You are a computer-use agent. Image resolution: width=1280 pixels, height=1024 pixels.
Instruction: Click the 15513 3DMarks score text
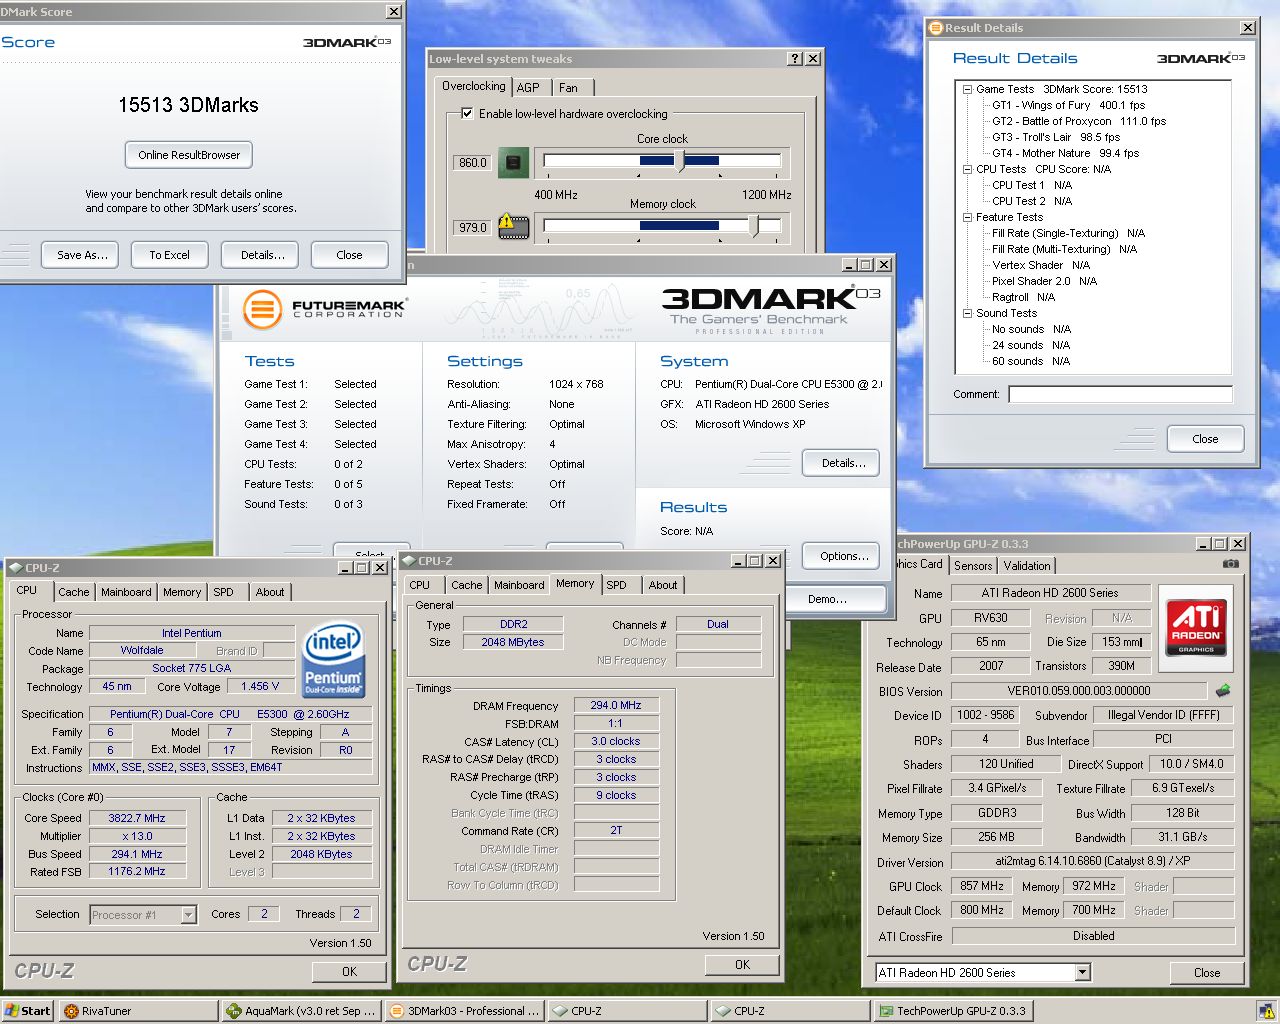pos(188,105)
